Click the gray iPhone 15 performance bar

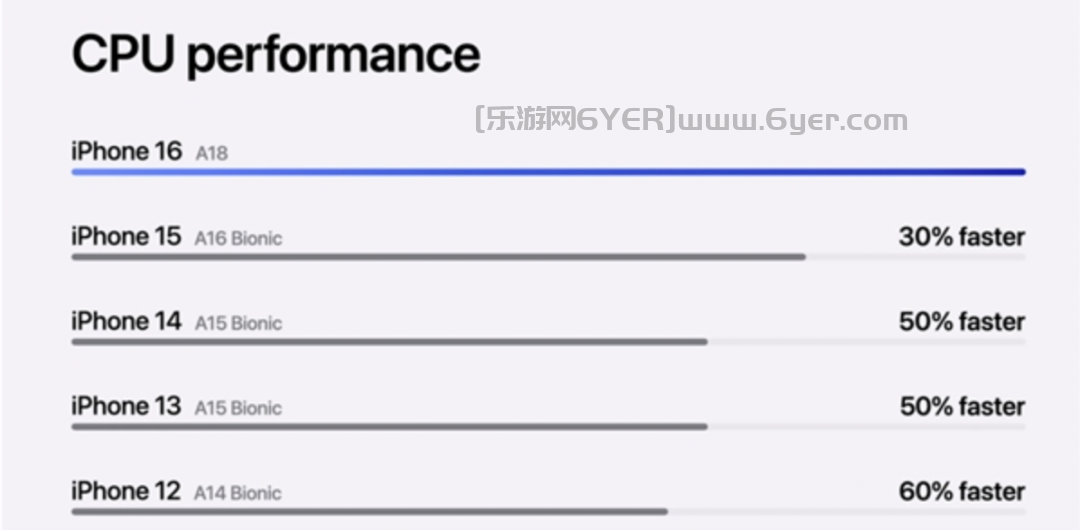pyautogui.click(x=438, y=257)
